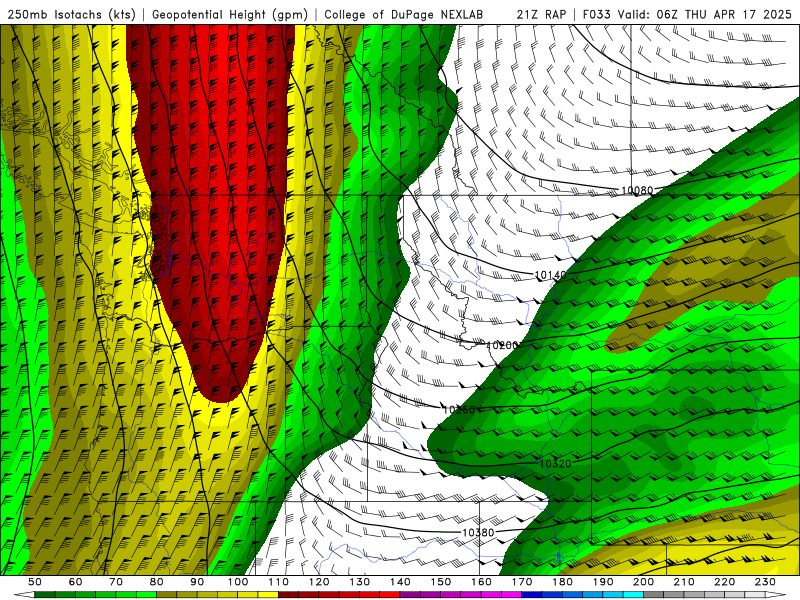Click the cyan swatch left of 200
The width and height of the screenshot is (800, 600).
click(x=633, y=595)
